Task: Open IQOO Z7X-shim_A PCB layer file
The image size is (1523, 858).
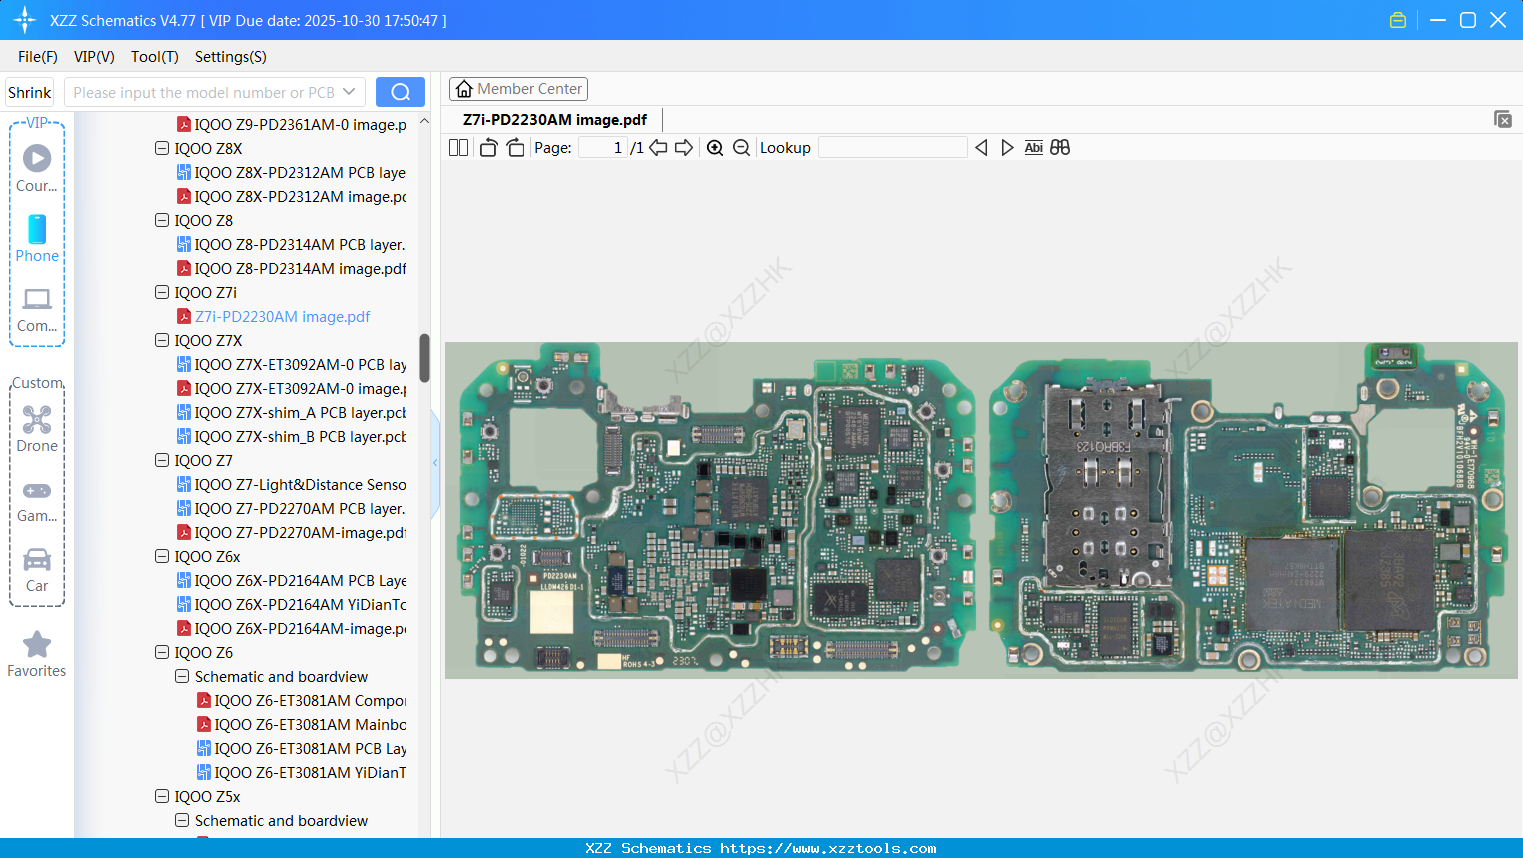Action: pos(292,413)
